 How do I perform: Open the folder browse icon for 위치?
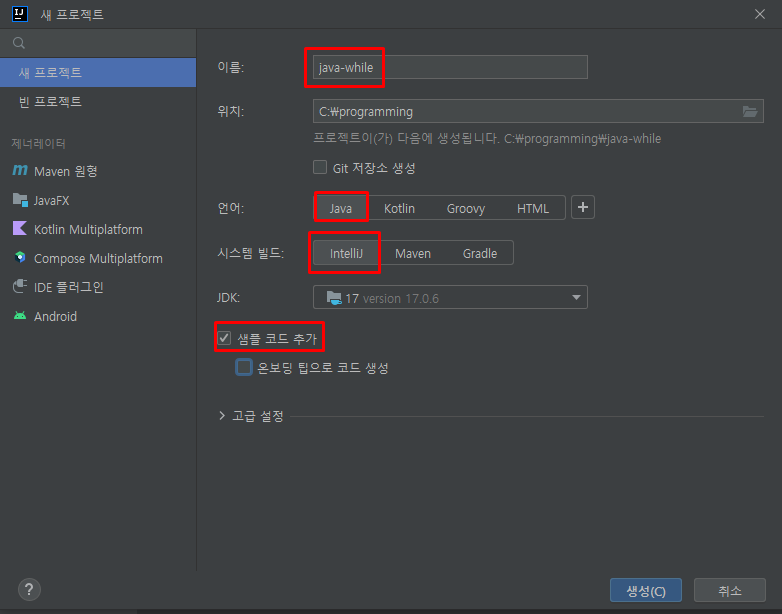click(750, 111)
